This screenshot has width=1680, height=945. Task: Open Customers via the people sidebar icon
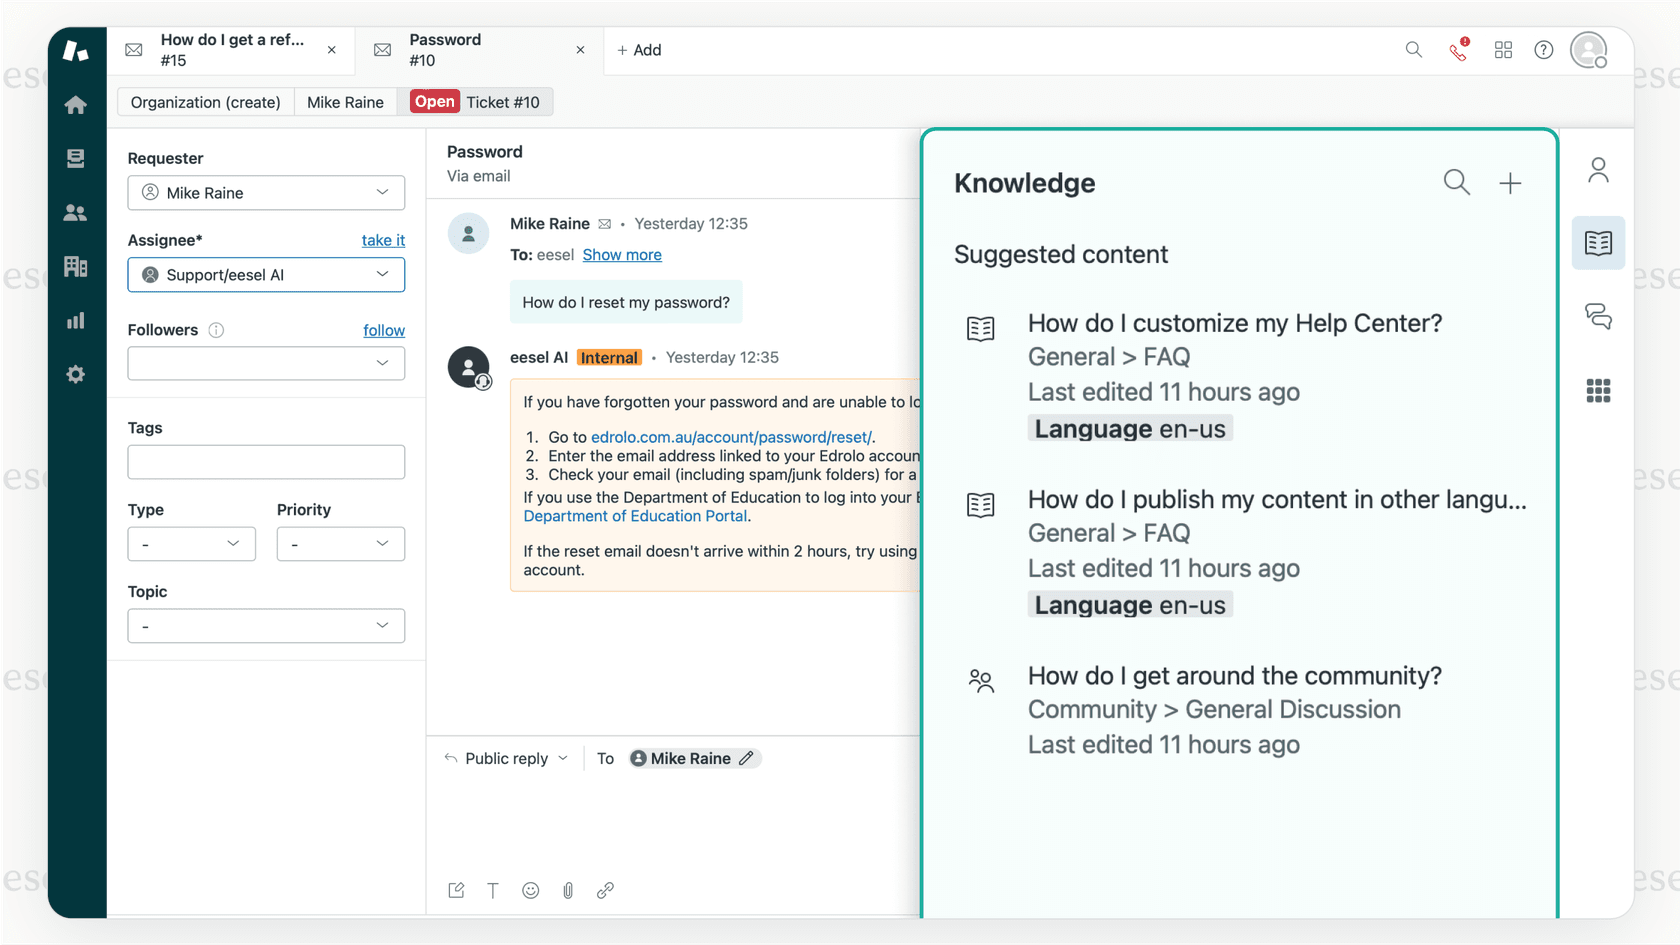tap(75, 212)
